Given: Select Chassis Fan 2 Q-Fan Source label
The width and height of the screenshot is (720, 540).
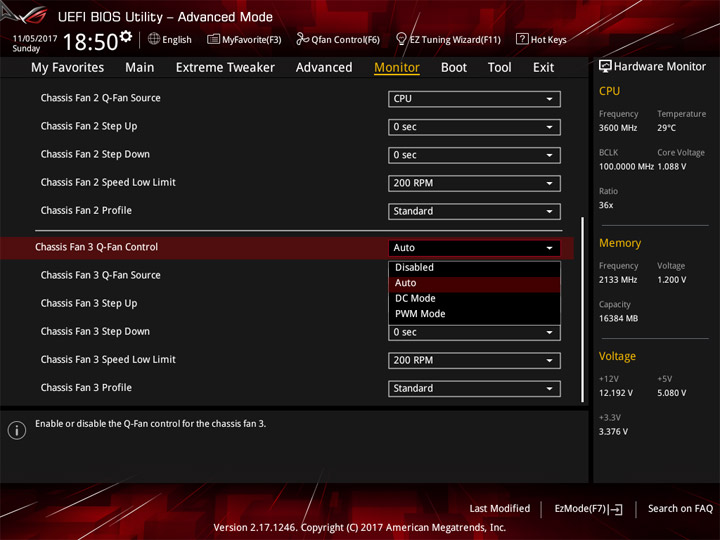Looking at the screenshot, I should click(x=101, y=98).
